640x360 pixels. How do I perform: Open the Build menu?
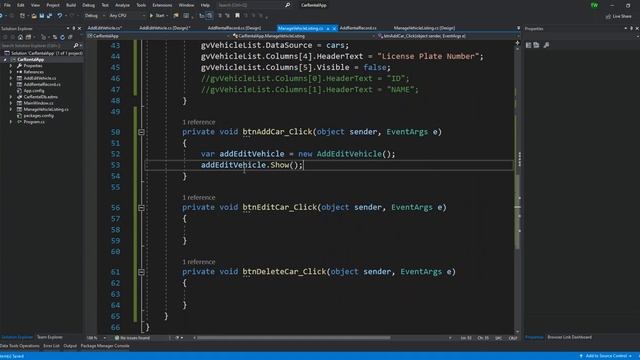pos(71,5)
